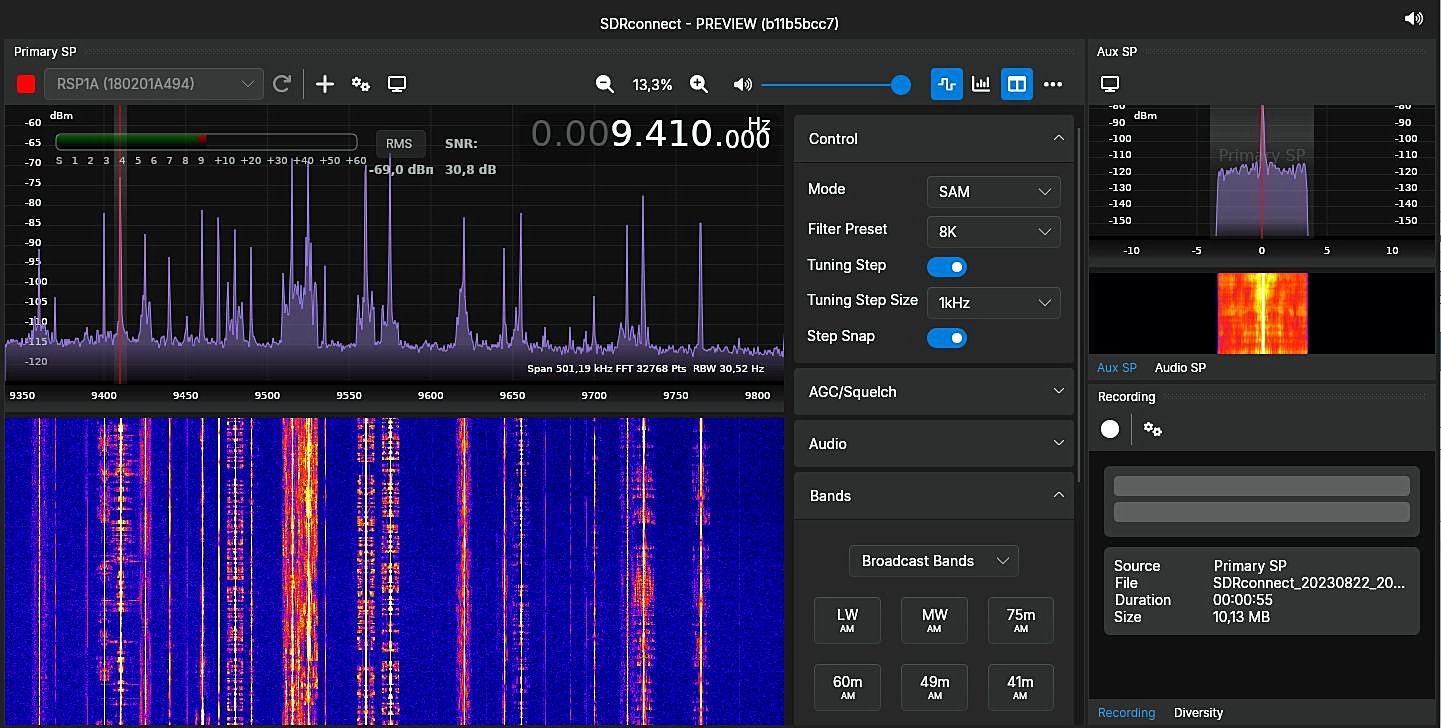Toggle the RMS signal meter mode

[399, 144]
